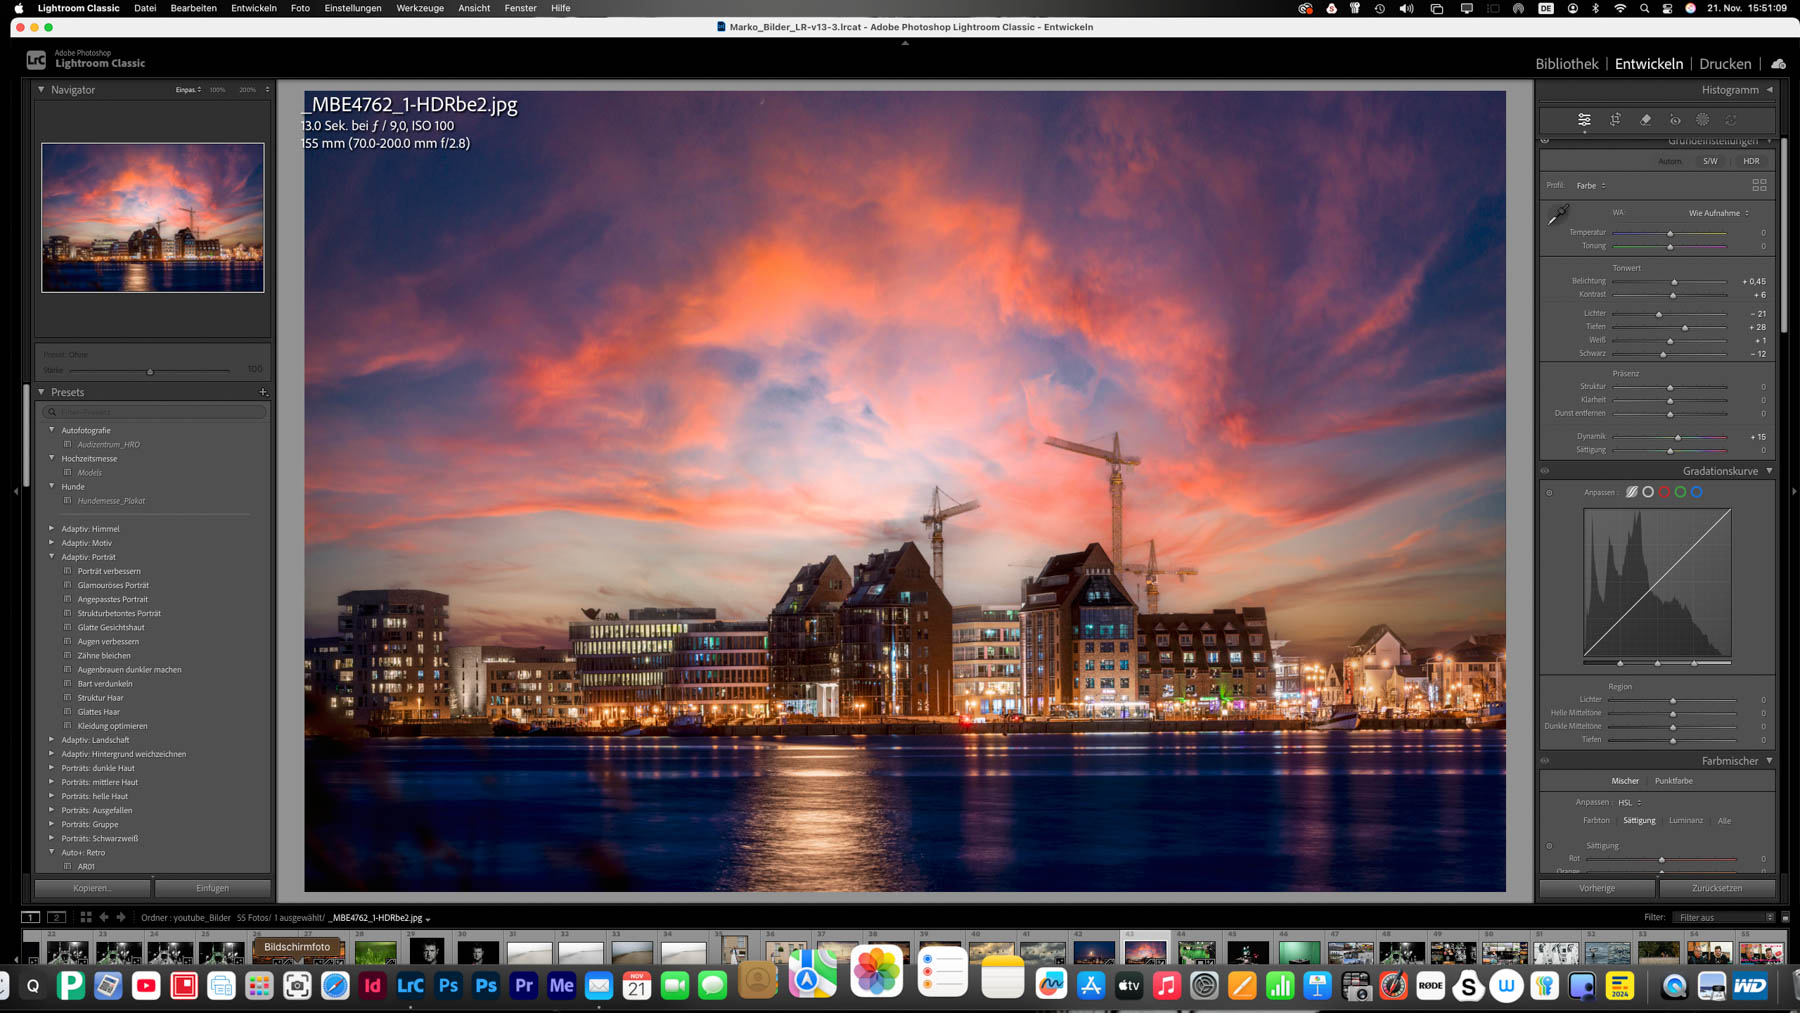Select the red channel curve circle
This screenshot has width=1800, height=1013.
click(1664, 492)
